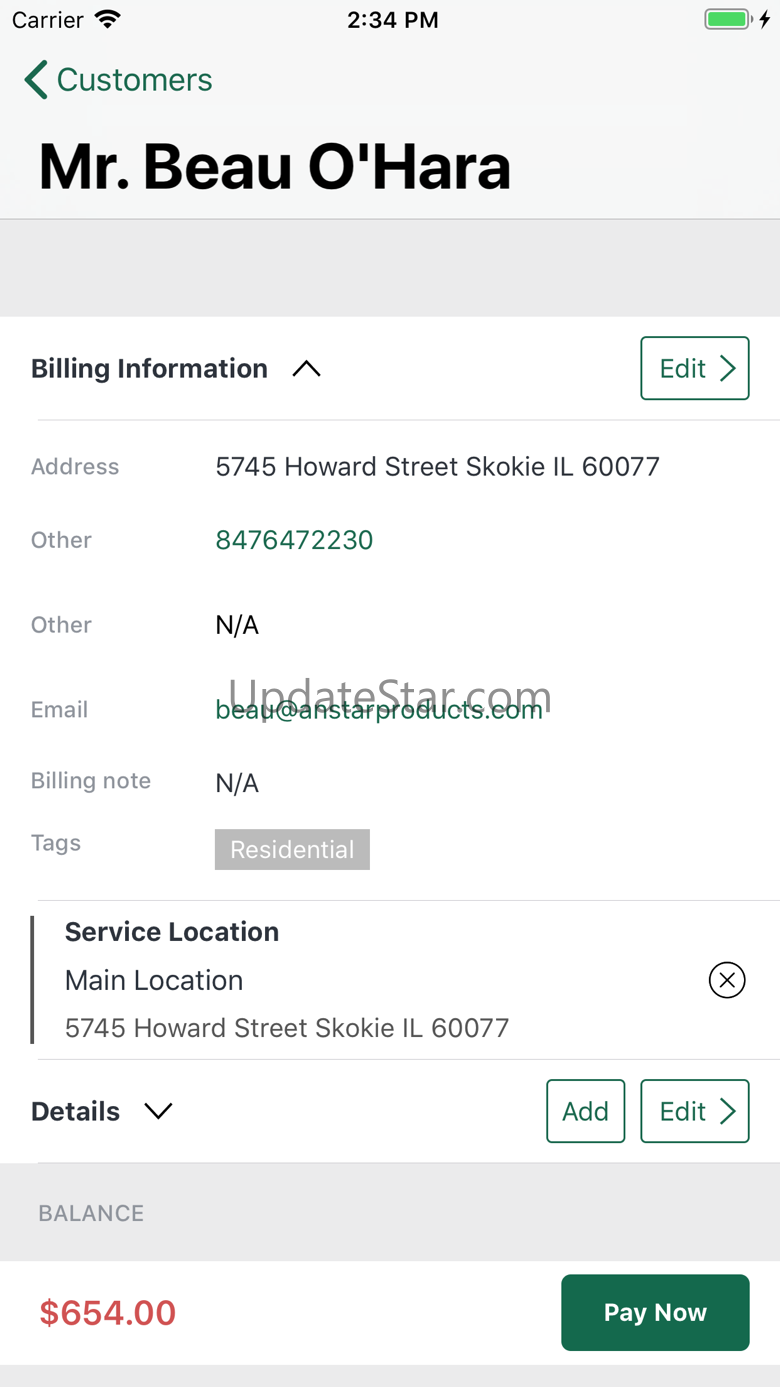Tap the billing address text
The height and width of the screenshot is (1387, 780).
click(437, 467)
